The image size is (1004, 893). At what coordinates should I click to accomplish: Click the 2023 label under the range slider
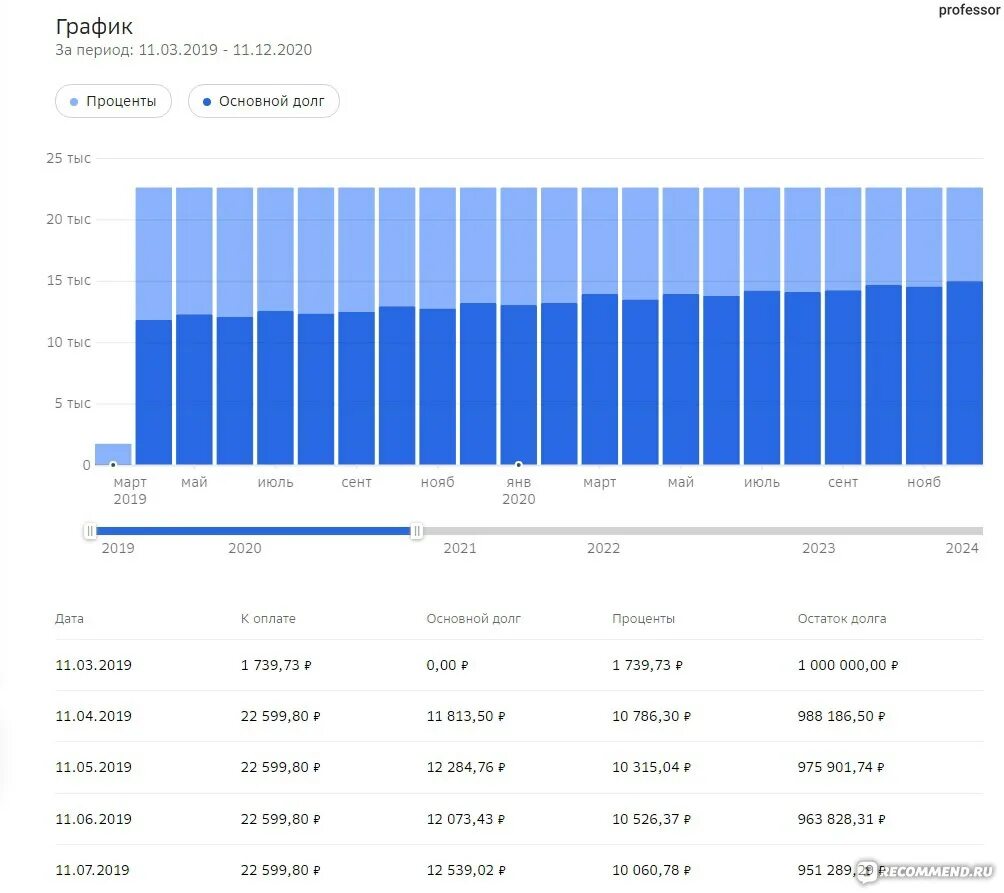(818, 548)
